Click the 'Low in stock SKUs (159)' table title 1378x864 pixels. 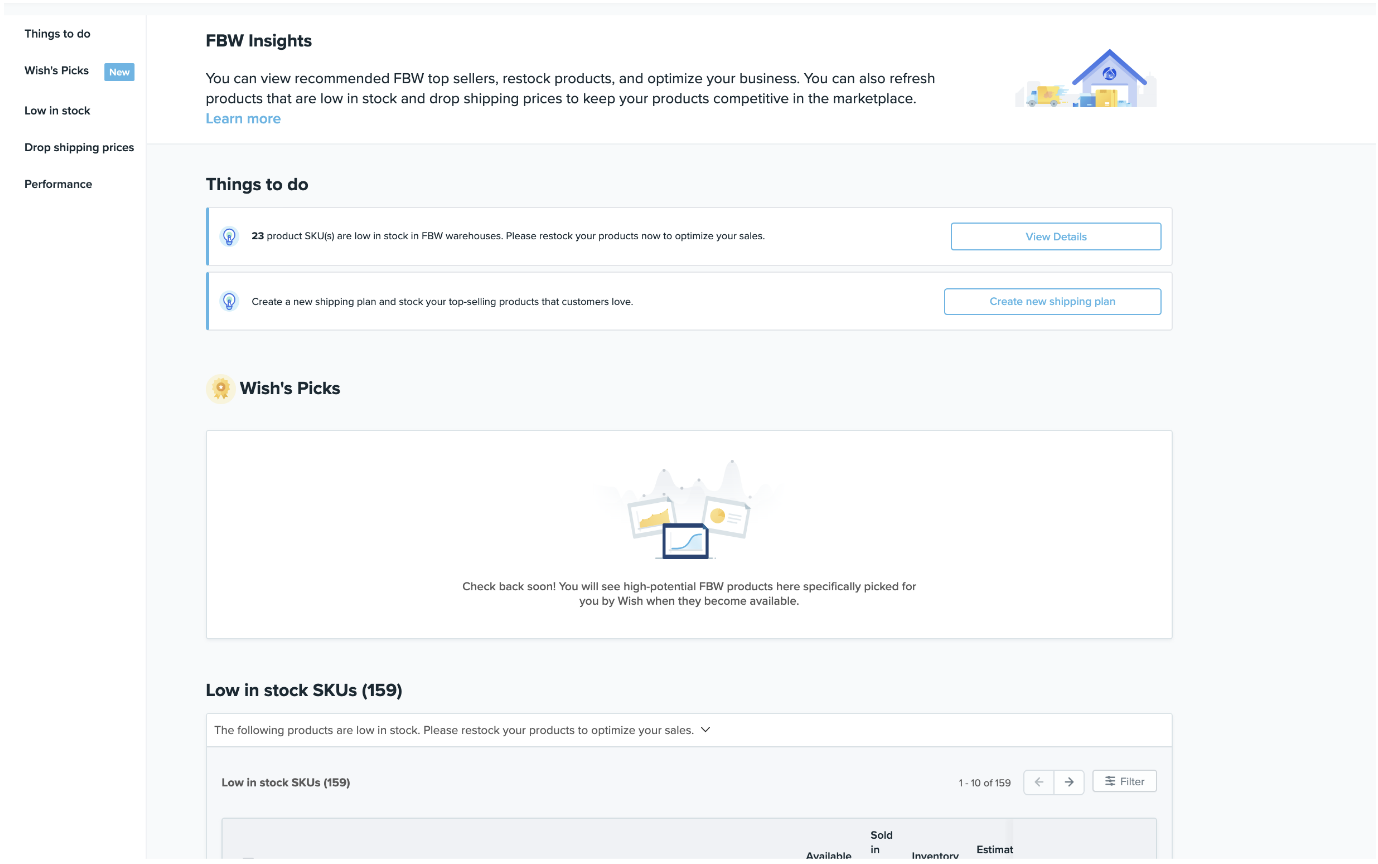[x=286, y=782]
